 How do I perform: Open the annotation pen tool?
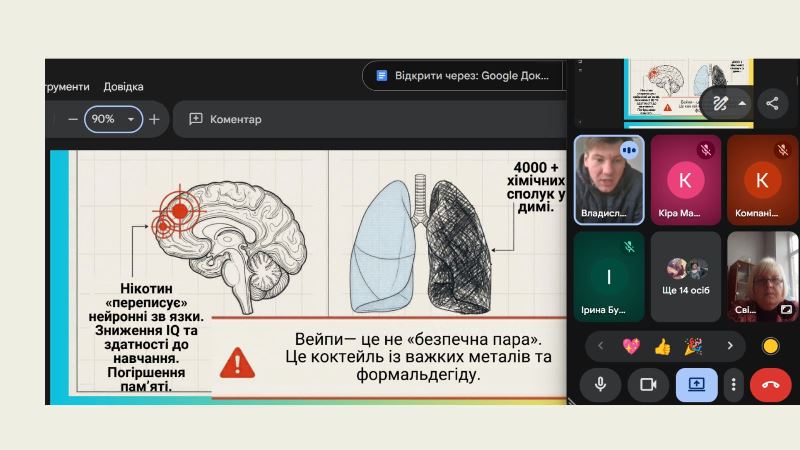click(x=720, y=104)
